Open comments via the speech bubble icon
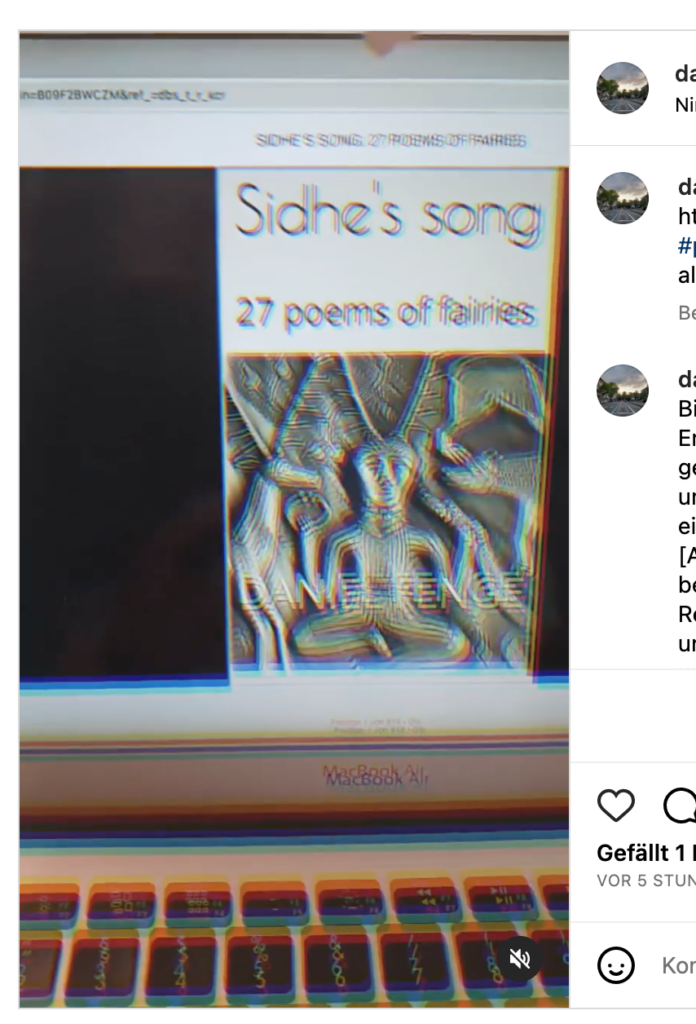The image size is (696, 1024). tap(680, 805)
